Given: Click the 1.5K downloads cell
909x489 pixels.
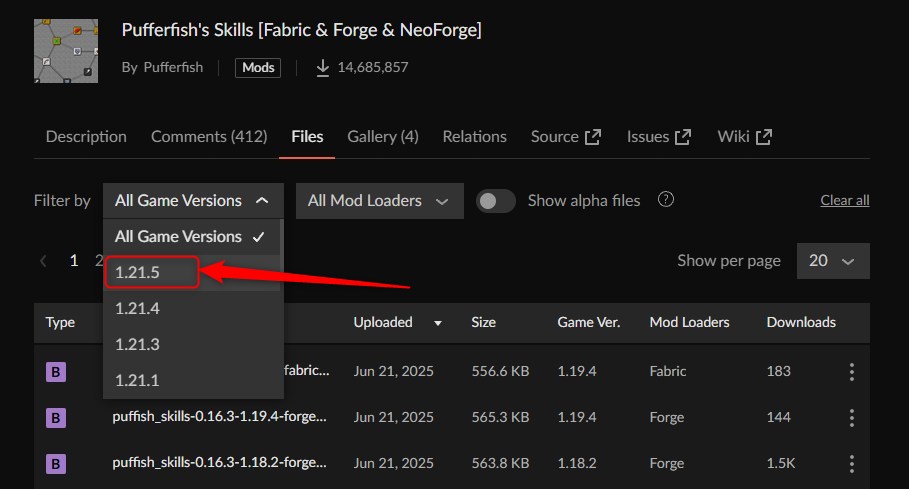Looking at the screenshot, I should [x=781, y=463].
